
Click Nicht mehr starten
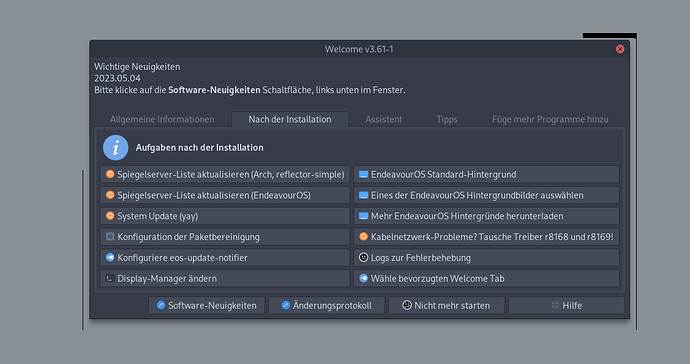coord(446,305)
